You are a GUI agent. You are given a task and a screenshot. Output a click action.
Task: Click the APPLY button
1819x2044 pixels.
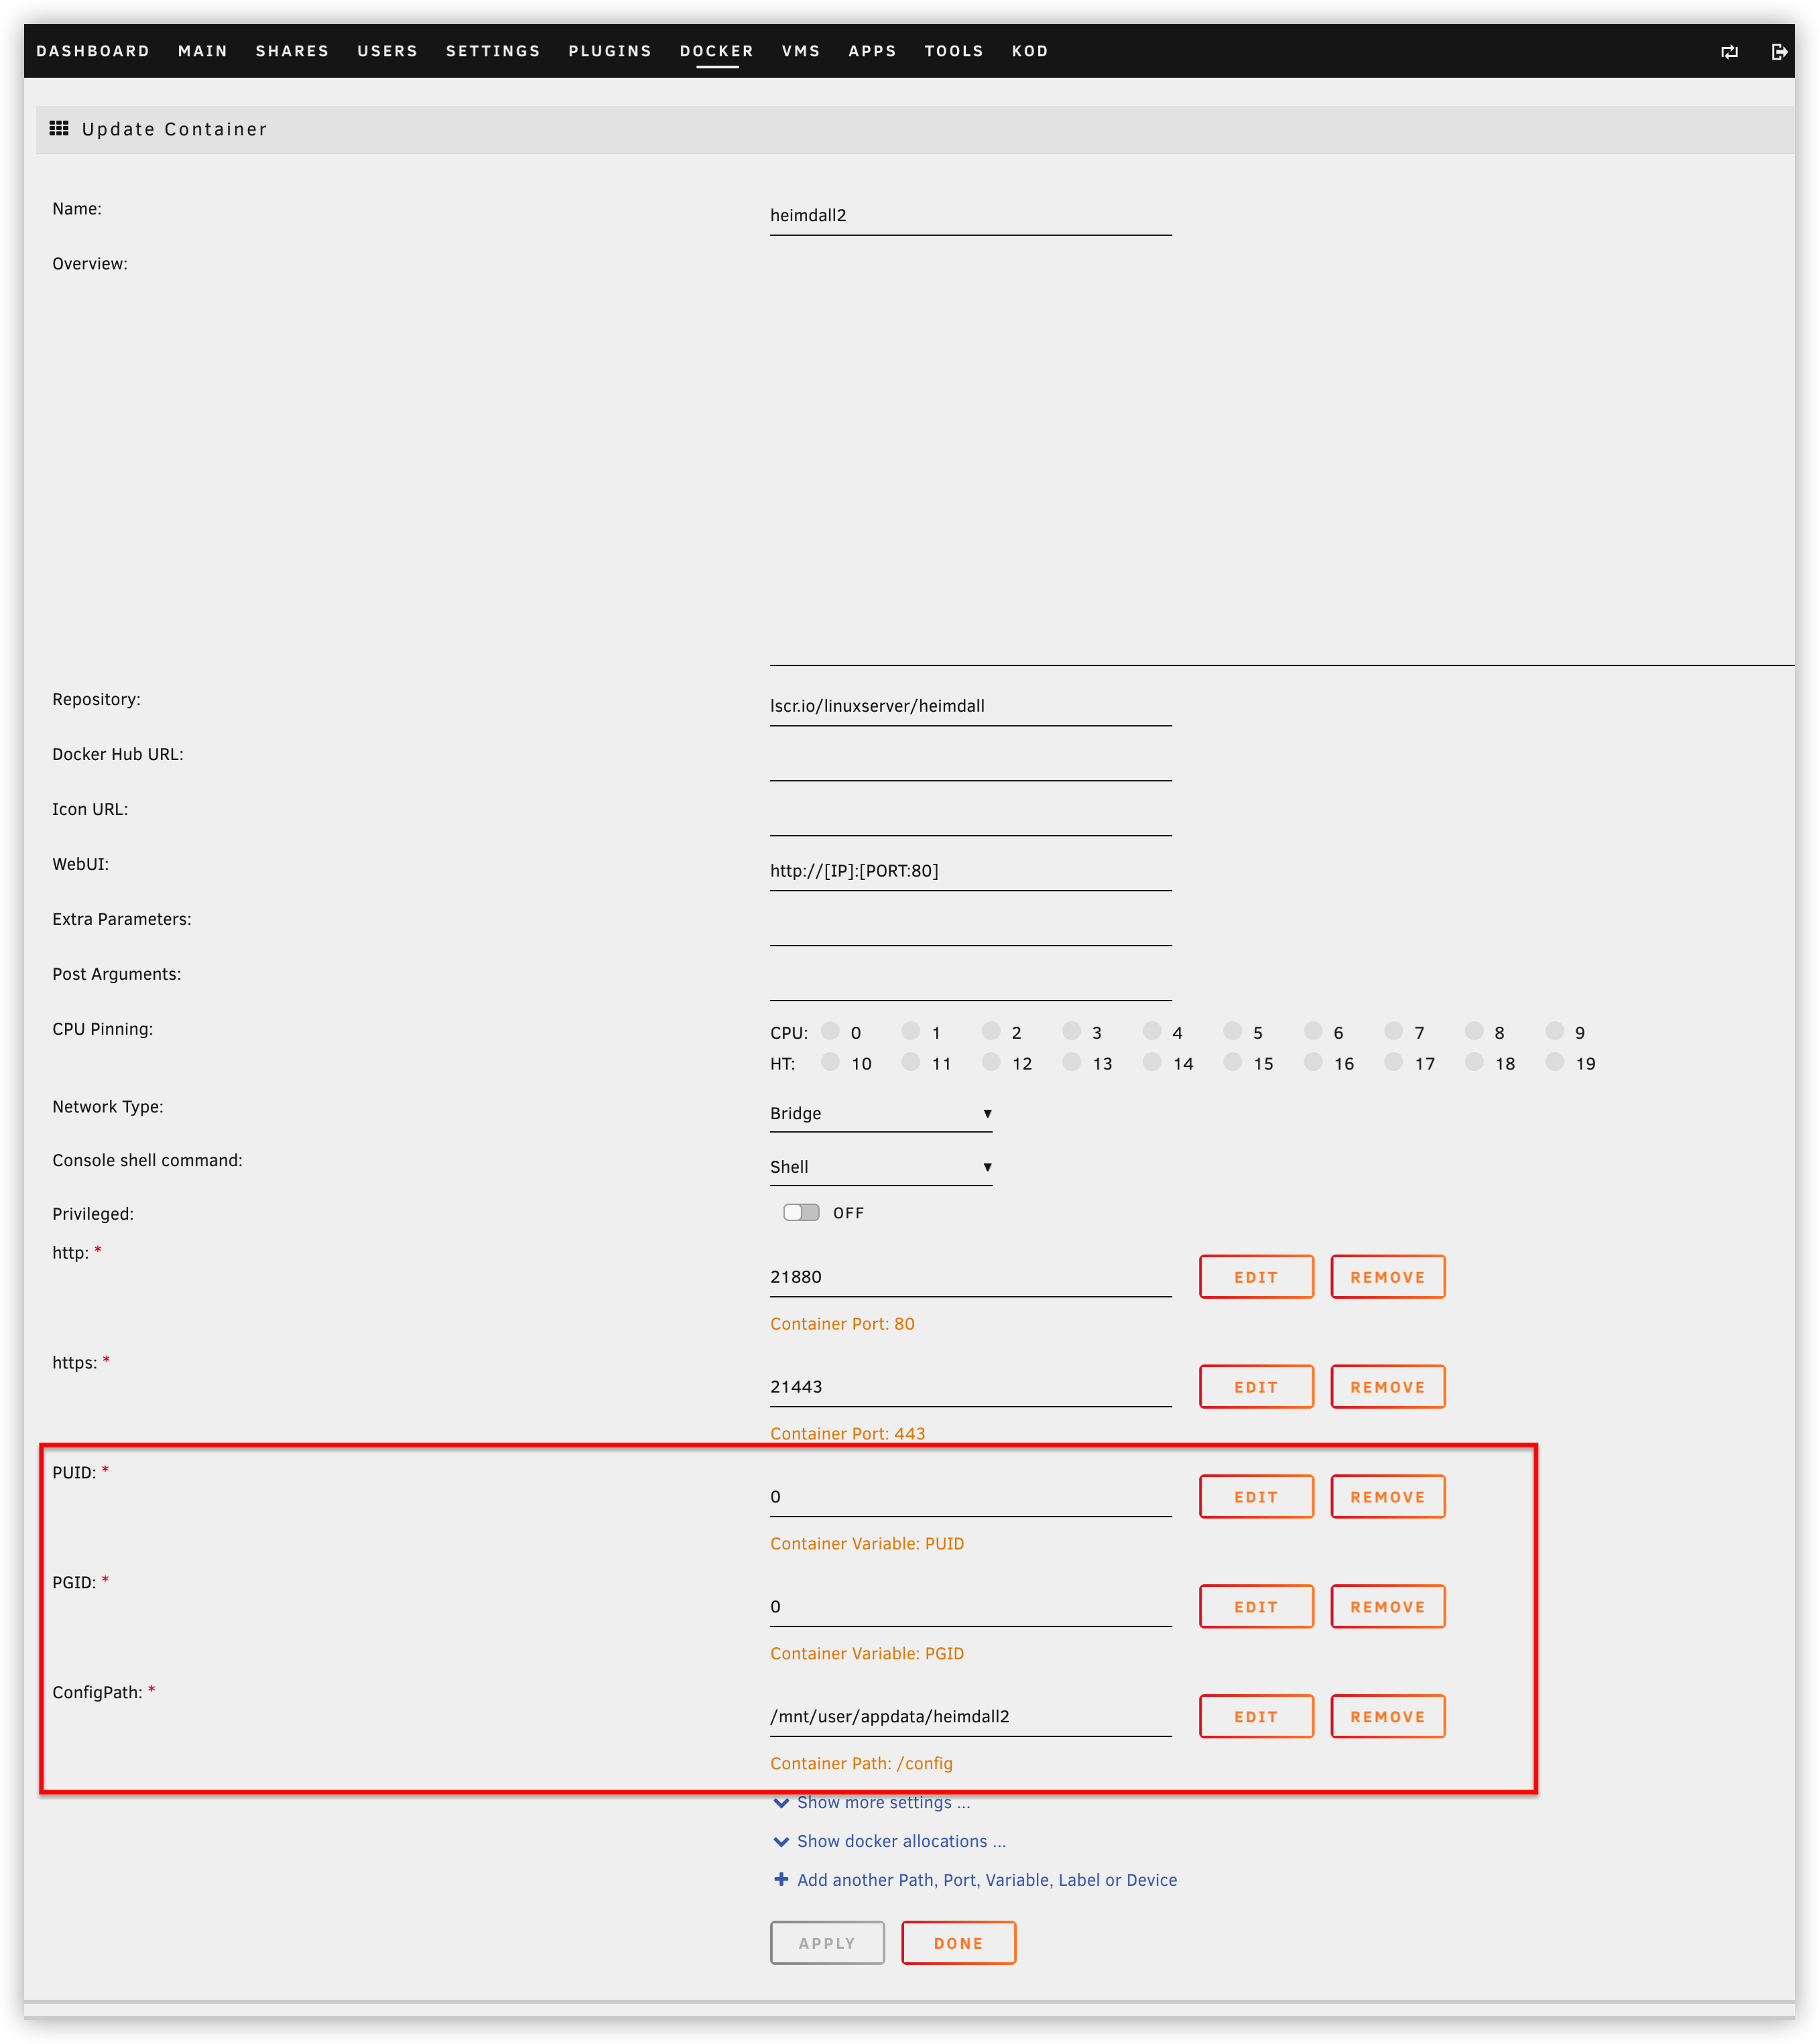(827, 1942)
